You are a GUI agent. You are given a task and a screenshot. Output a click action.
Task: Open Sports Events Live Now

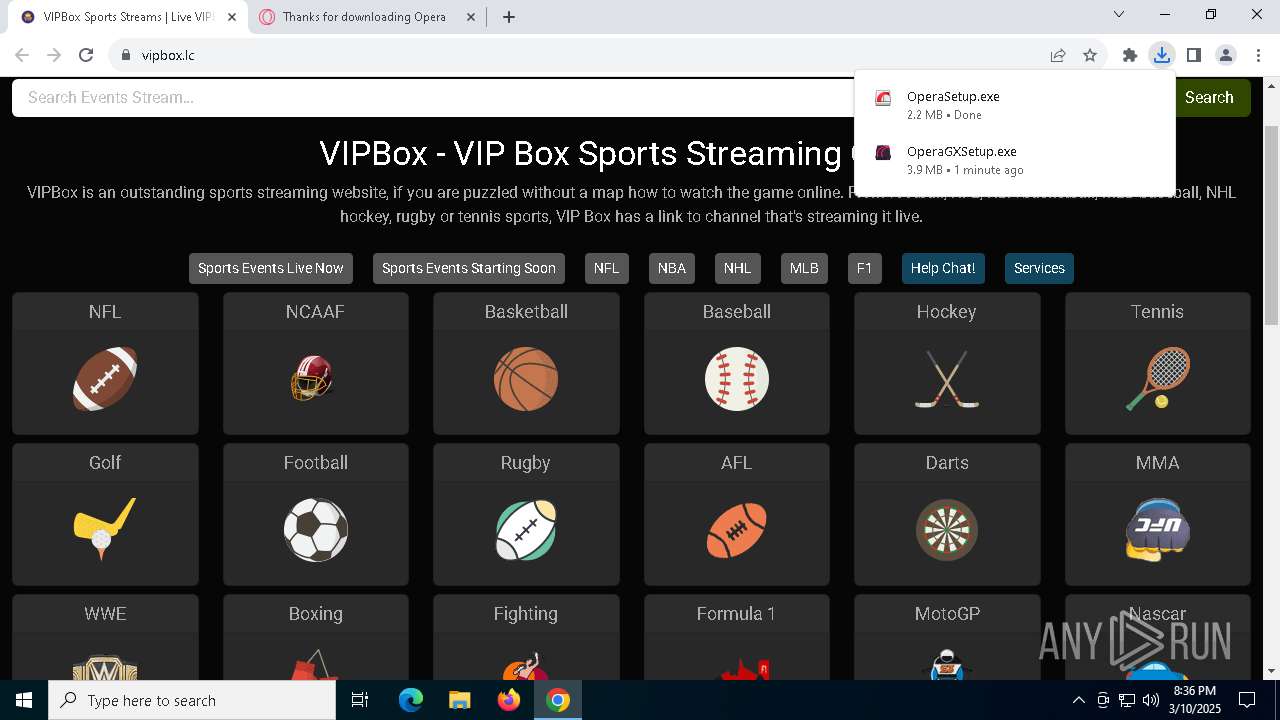pyautogui.click(x=270, y=268)
